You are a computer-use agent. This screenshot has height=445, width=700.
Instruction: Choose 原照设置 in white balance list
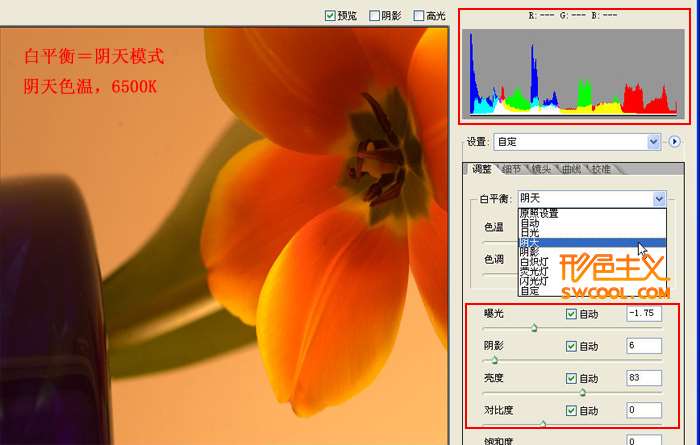pyautogui.click(x=592, y=213)
